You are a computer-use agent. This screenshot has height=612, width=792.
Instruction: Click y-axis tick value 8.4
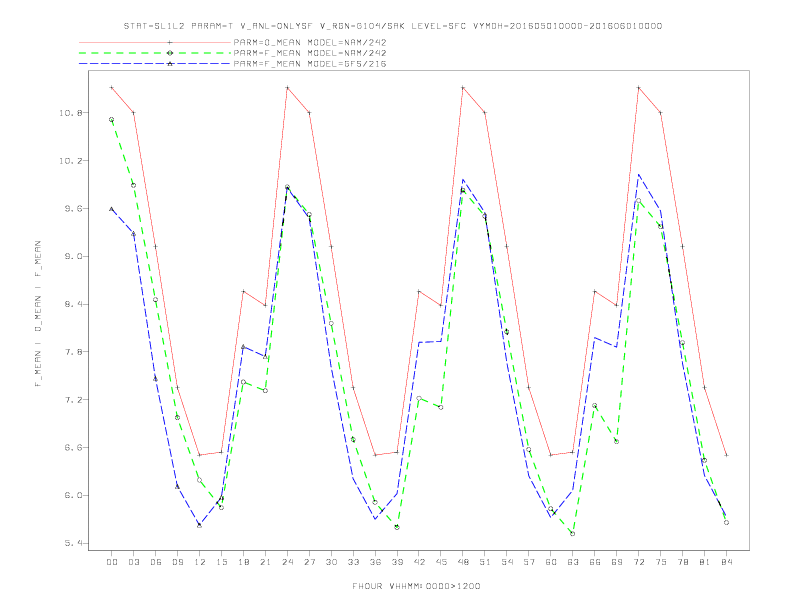pos(74,304)
